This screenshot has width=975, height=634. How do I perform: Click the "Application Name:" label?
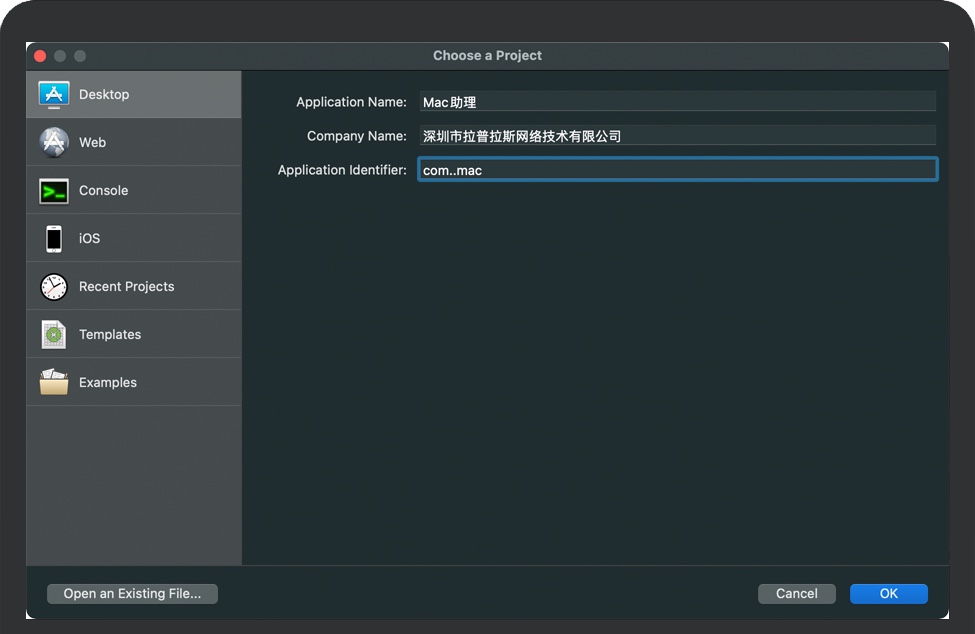point(351,102)
